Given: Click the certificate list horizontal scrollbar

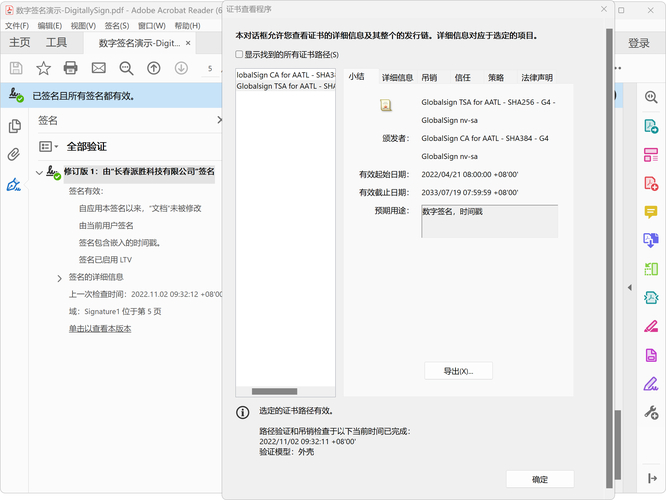Looking at the screenshot, I should [x=274, y=391].
